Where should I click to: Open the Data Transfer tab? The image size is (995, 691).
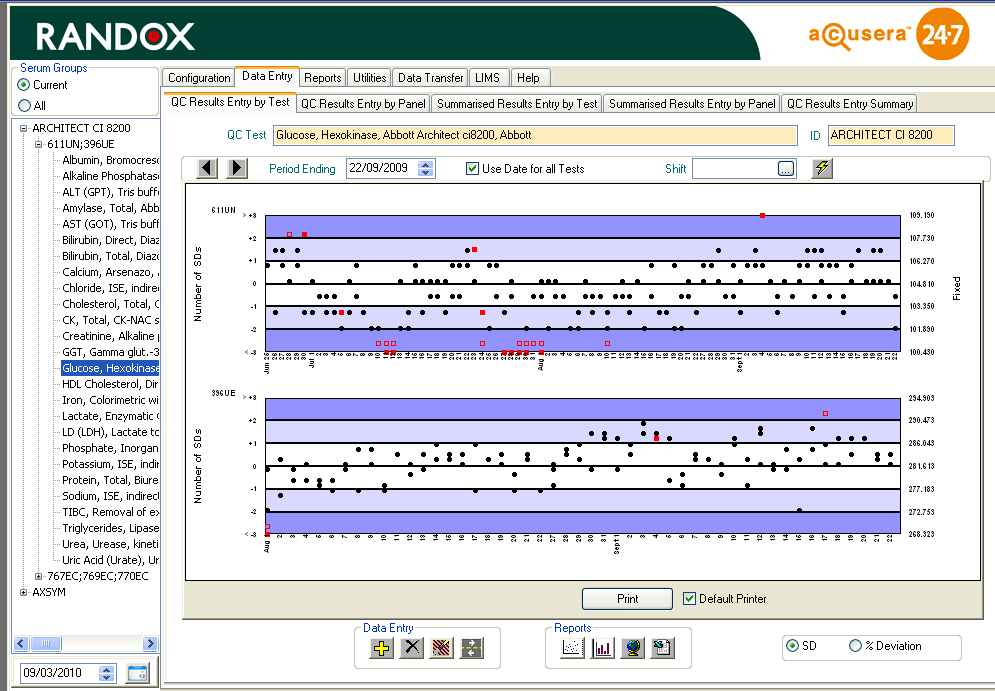(x=430, y=78)
